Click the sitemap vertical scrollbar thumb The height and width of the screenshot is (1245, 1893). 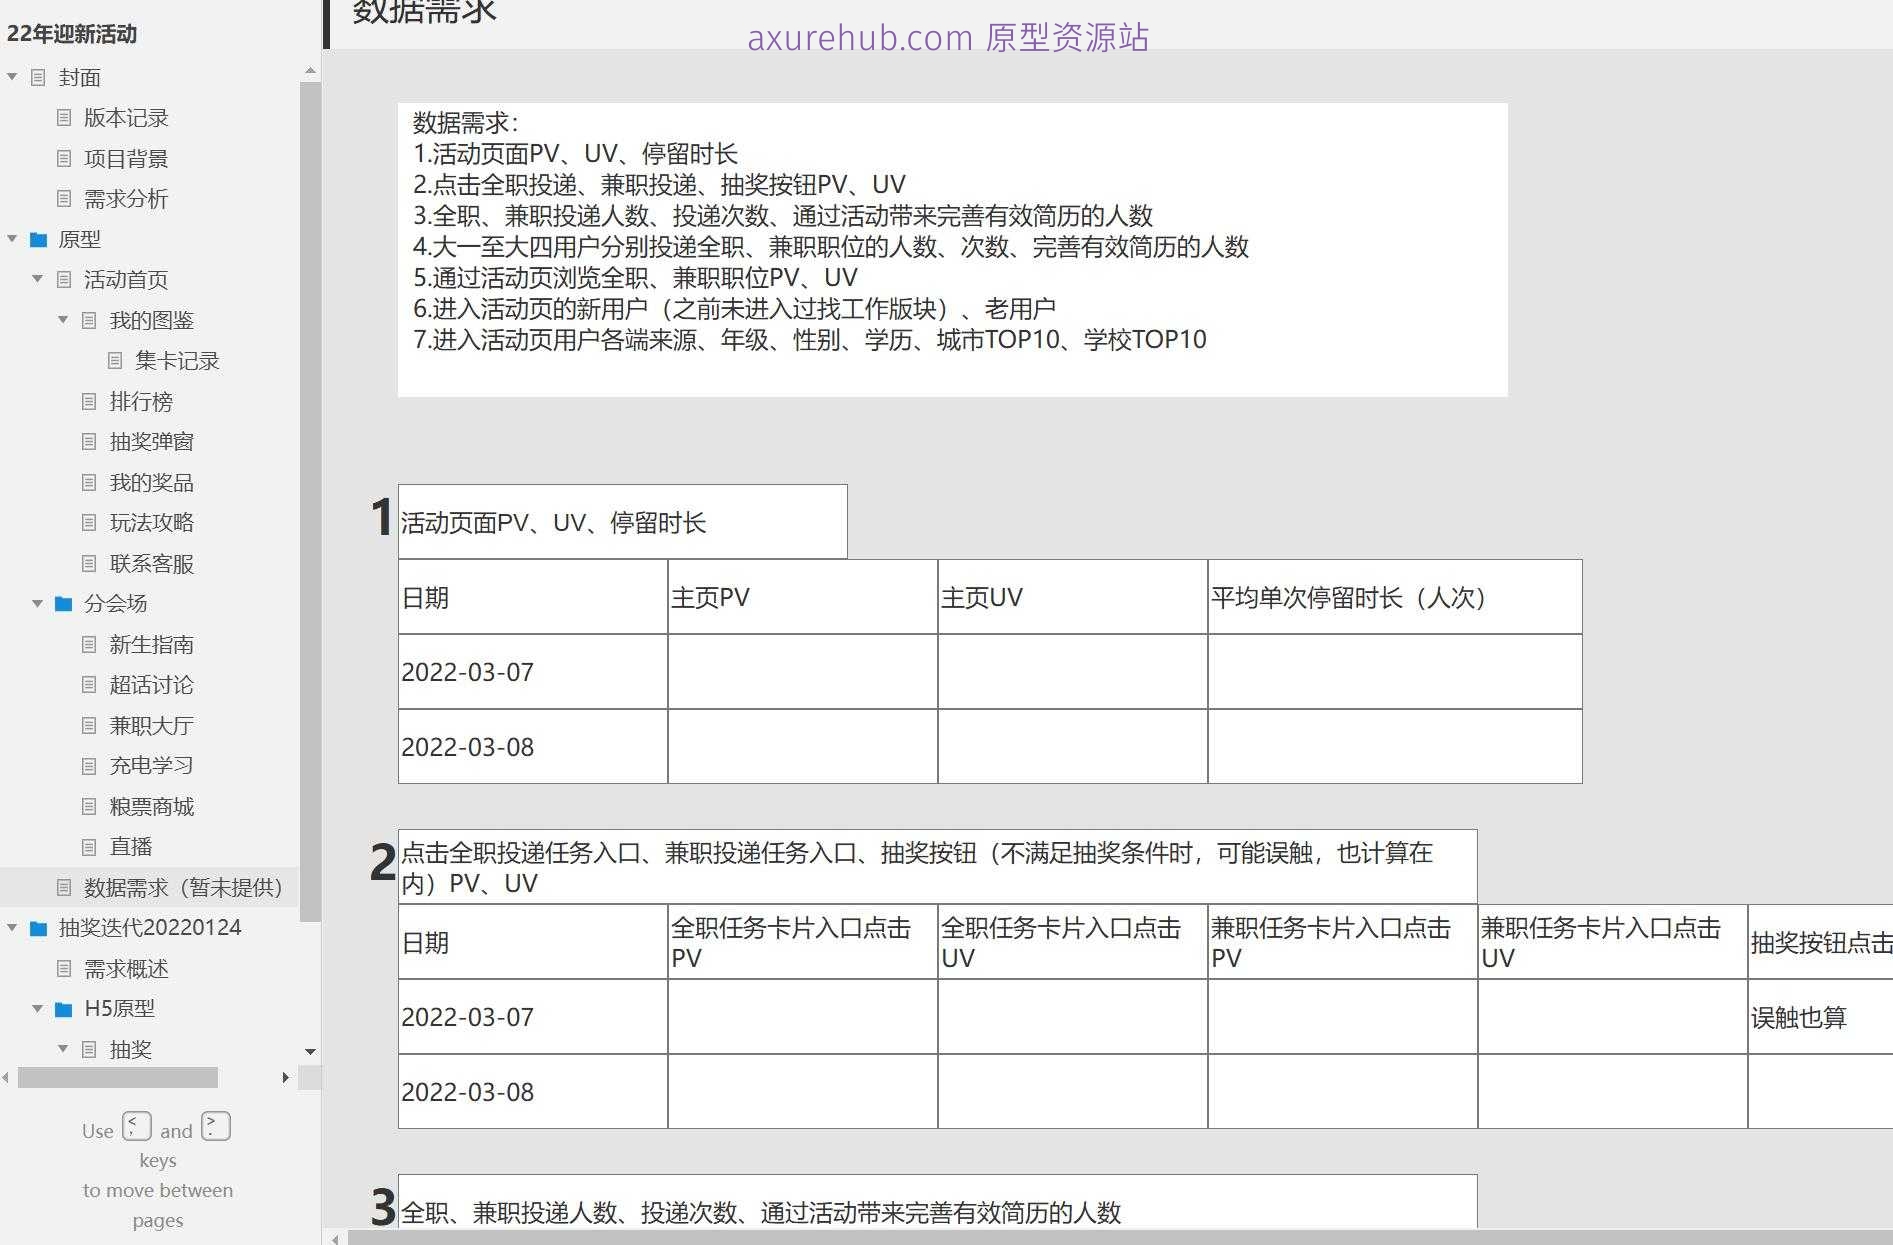(310, 500)
